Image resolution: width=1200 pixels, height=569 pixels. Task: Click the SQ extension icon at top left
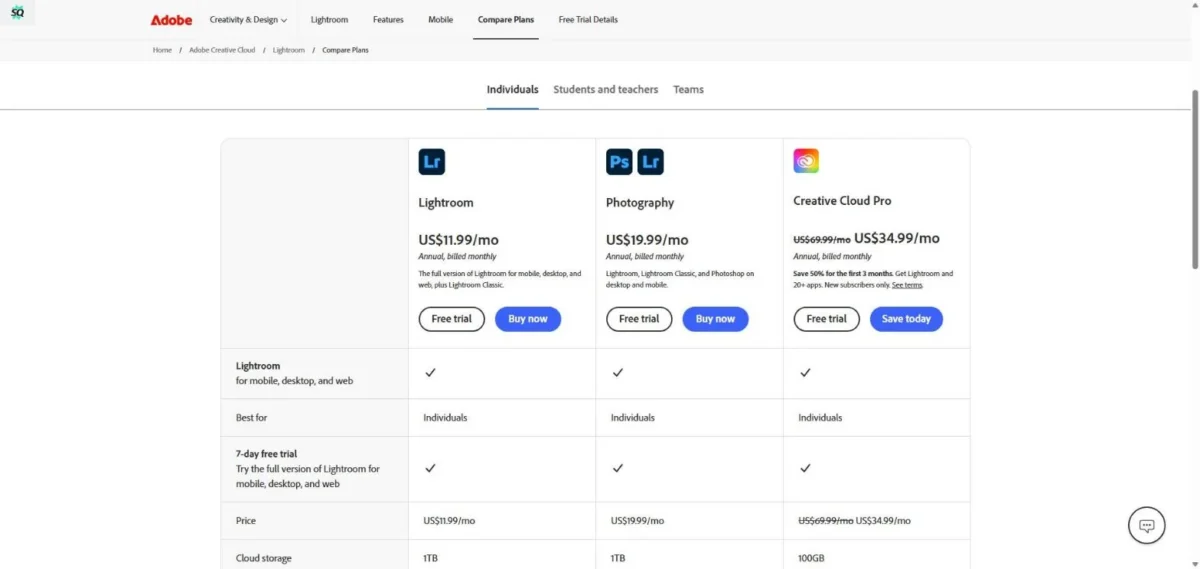pyautogui.click(x=18, y=13)
